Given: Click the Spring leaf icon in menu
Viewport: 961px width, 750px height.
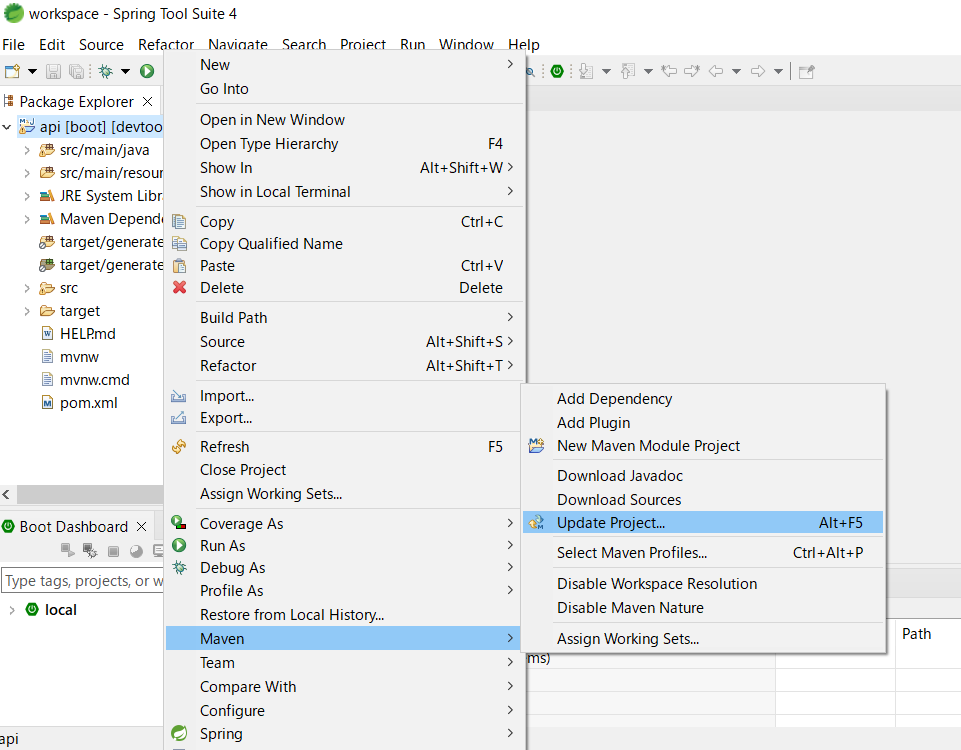Looking at the screenshot, I should pos(179,733).
